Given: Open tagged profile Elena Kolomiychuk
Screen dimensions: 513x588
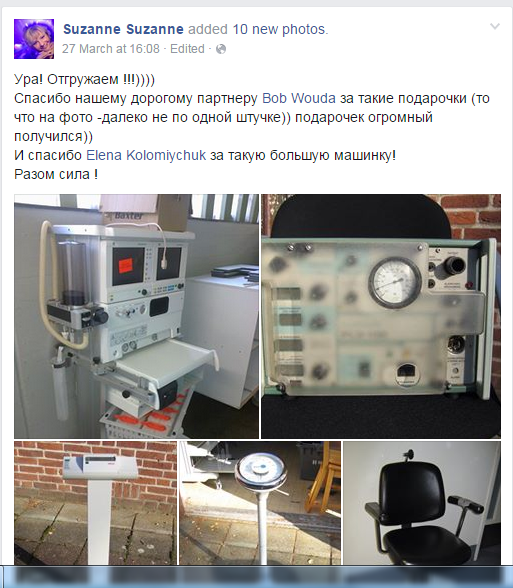Looking at the screenshot, I should [x=146, y=155].
